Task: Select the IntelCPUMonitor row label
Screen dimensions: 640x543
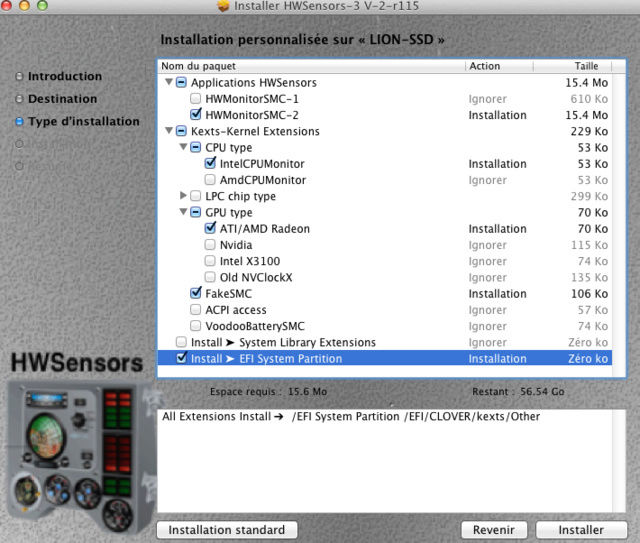Action: [x=262, y=164]
